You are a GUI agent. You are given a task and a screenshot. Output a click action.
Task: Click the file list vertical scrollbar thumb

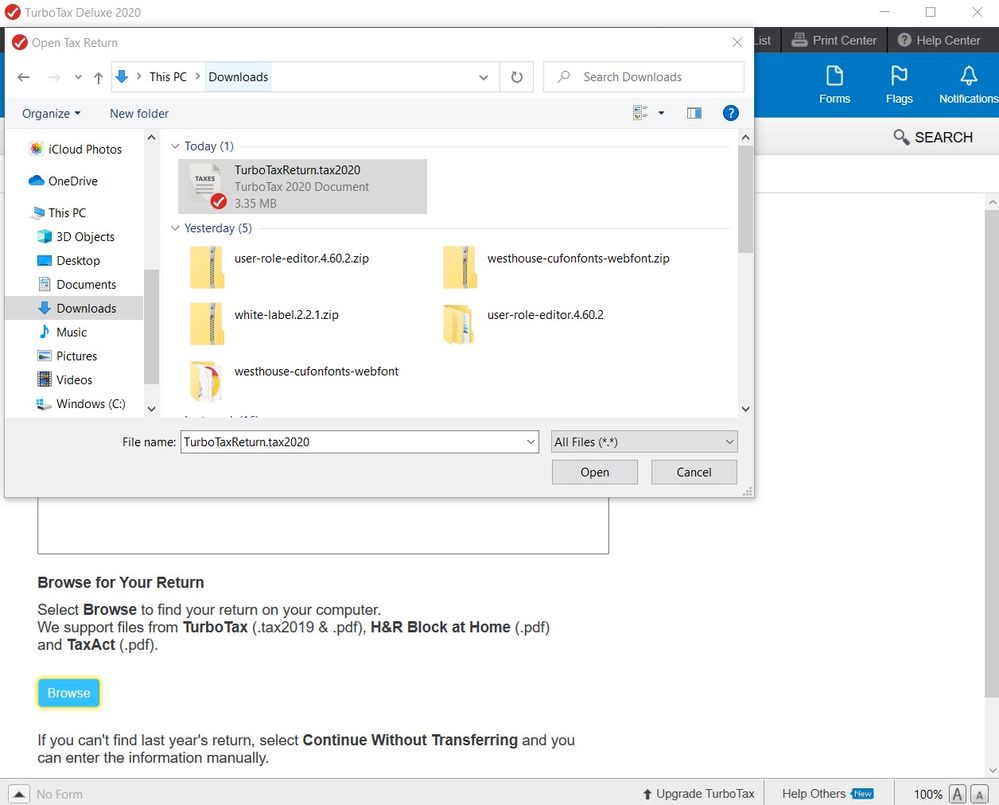tap(745, 199)
